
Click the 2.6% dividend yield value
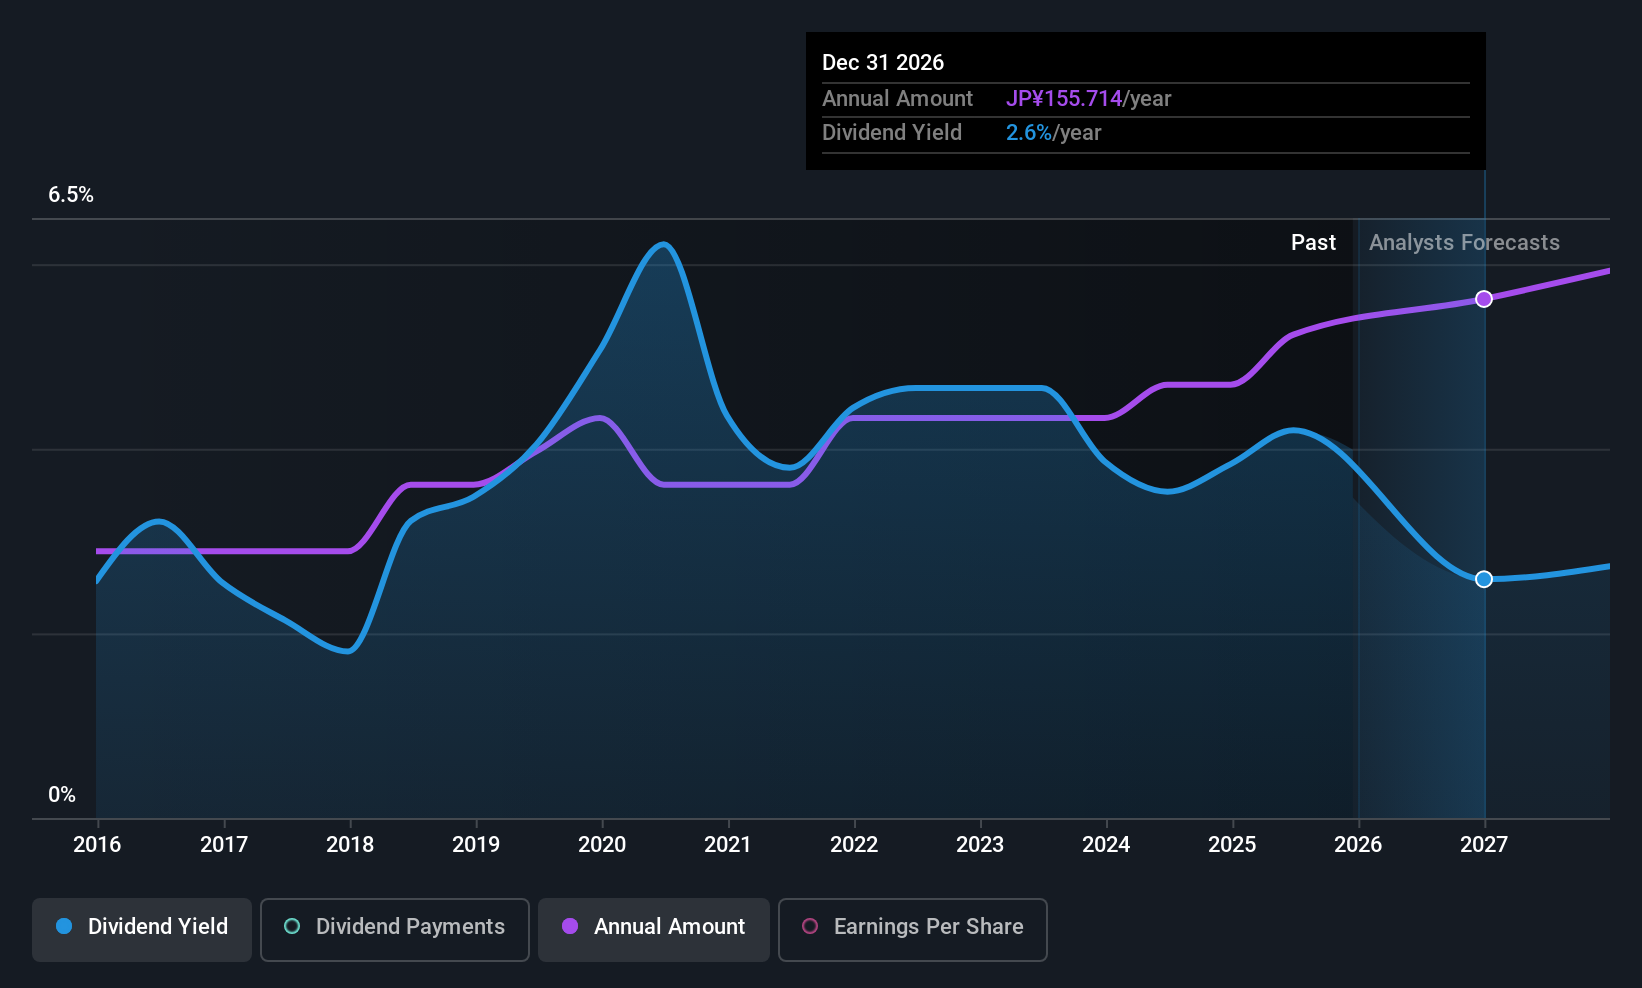1029,133
